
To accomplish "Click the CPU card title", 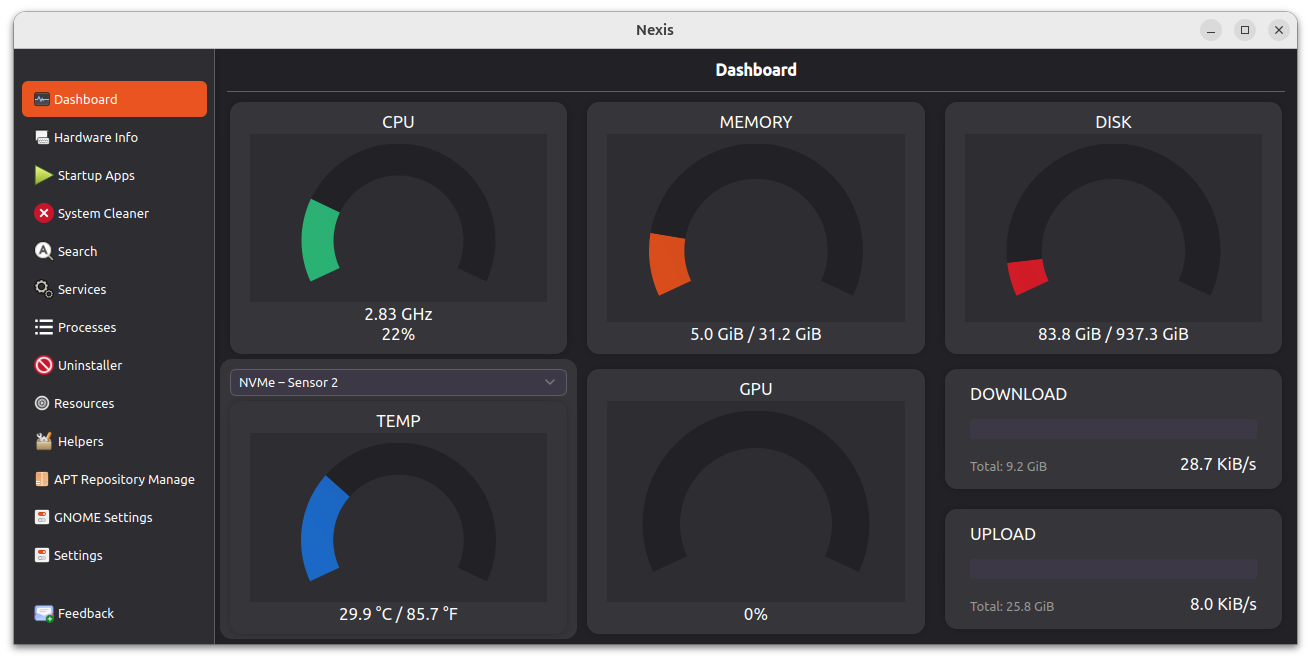I will (x=398, y=122).
